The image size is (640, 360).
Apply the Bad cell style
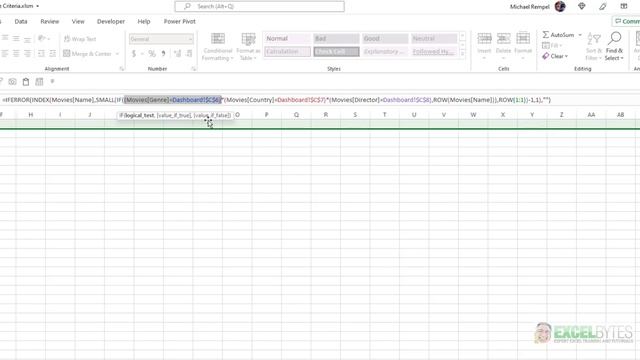pyautogui.click(x=336, y=38)
